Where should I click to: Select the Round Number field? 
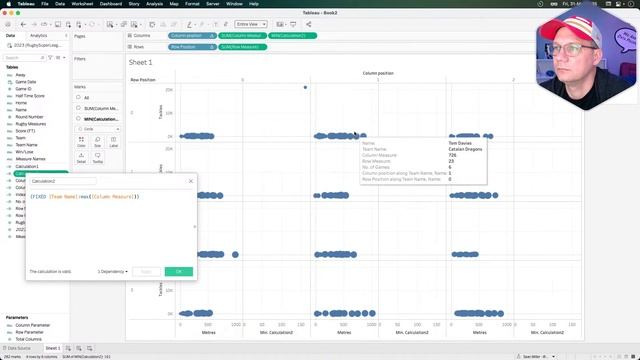[29, 117]
